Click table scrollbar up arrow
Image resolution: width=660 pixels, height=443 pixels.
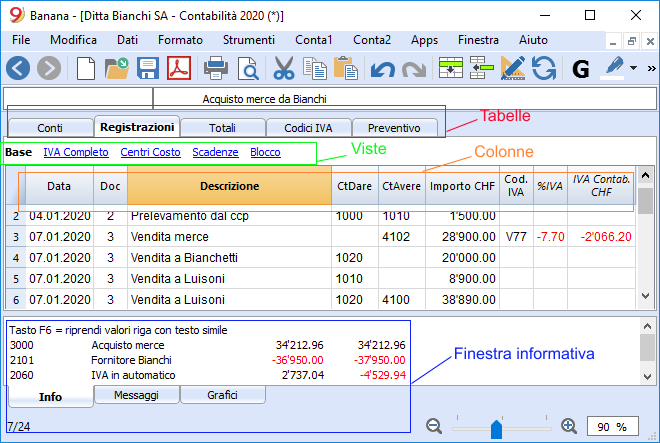coord(645,175)
